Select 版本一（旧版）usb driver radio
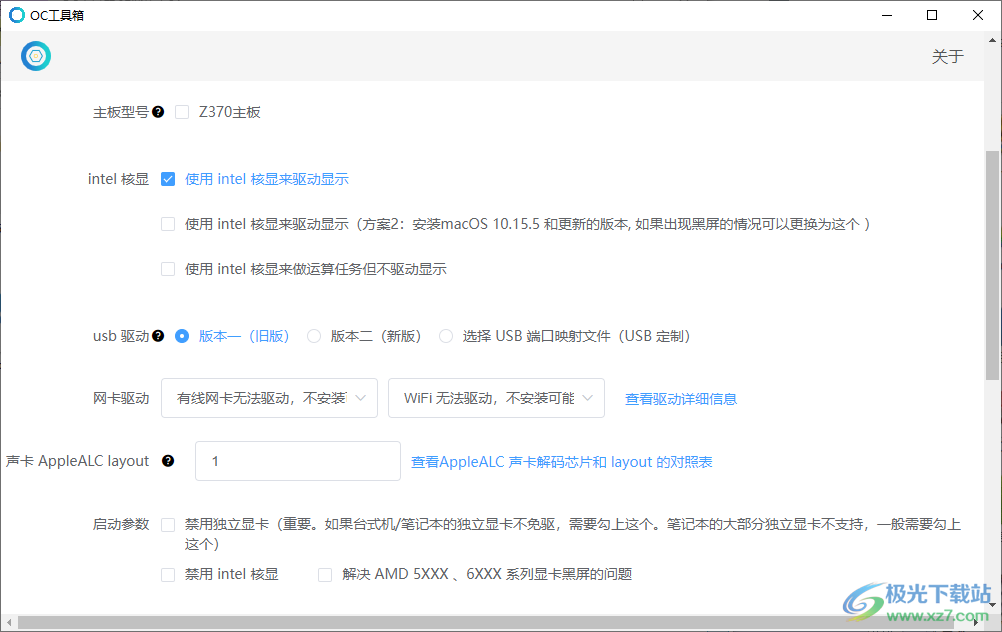 [182, 335]
